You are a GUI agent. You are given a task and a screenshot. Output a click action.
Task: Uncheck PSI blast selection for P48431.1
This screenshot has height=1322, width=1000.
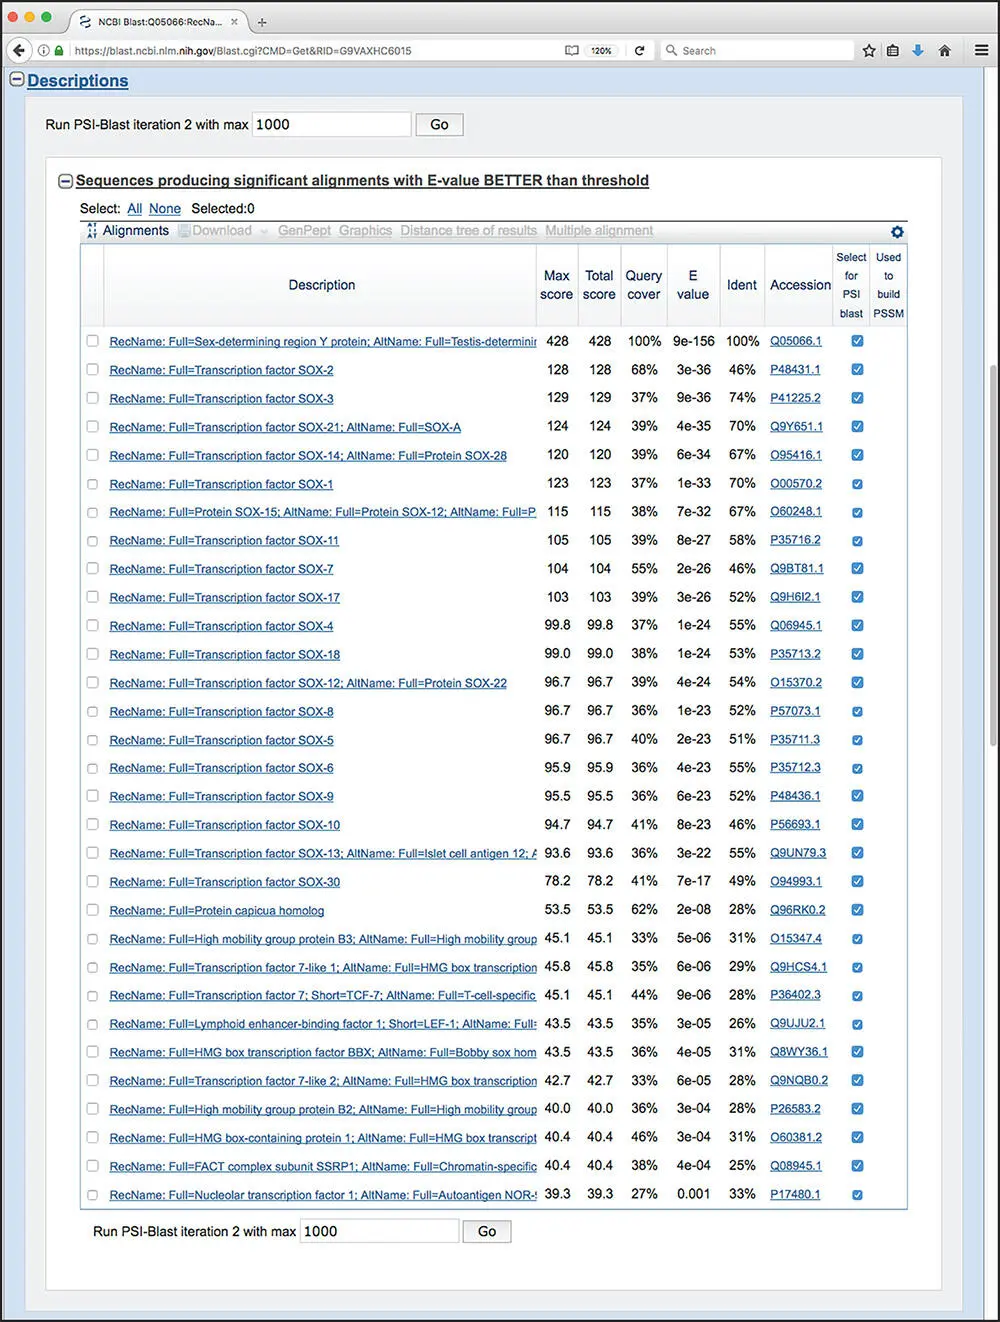(857, 369)
